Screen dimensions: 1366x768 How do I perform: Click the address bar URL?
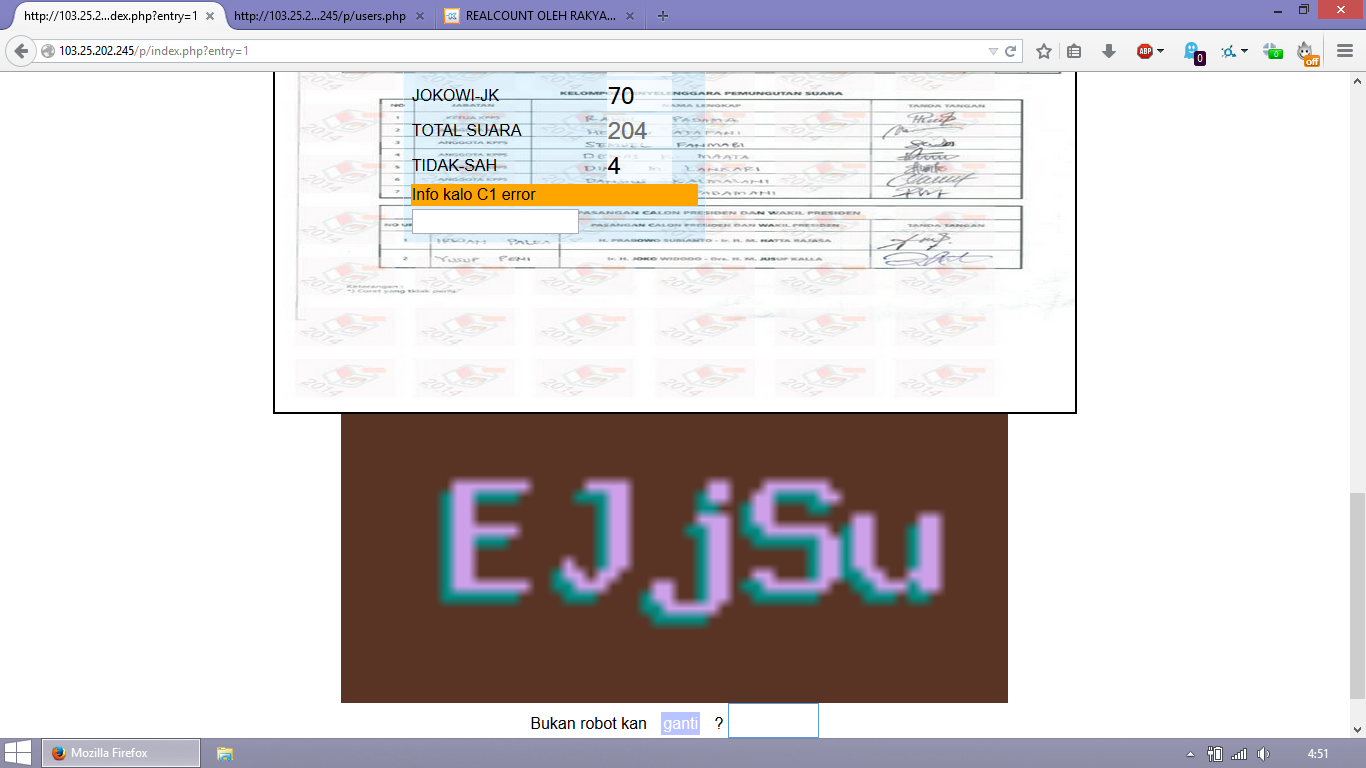pyautogui.click(x=154, y=51)
